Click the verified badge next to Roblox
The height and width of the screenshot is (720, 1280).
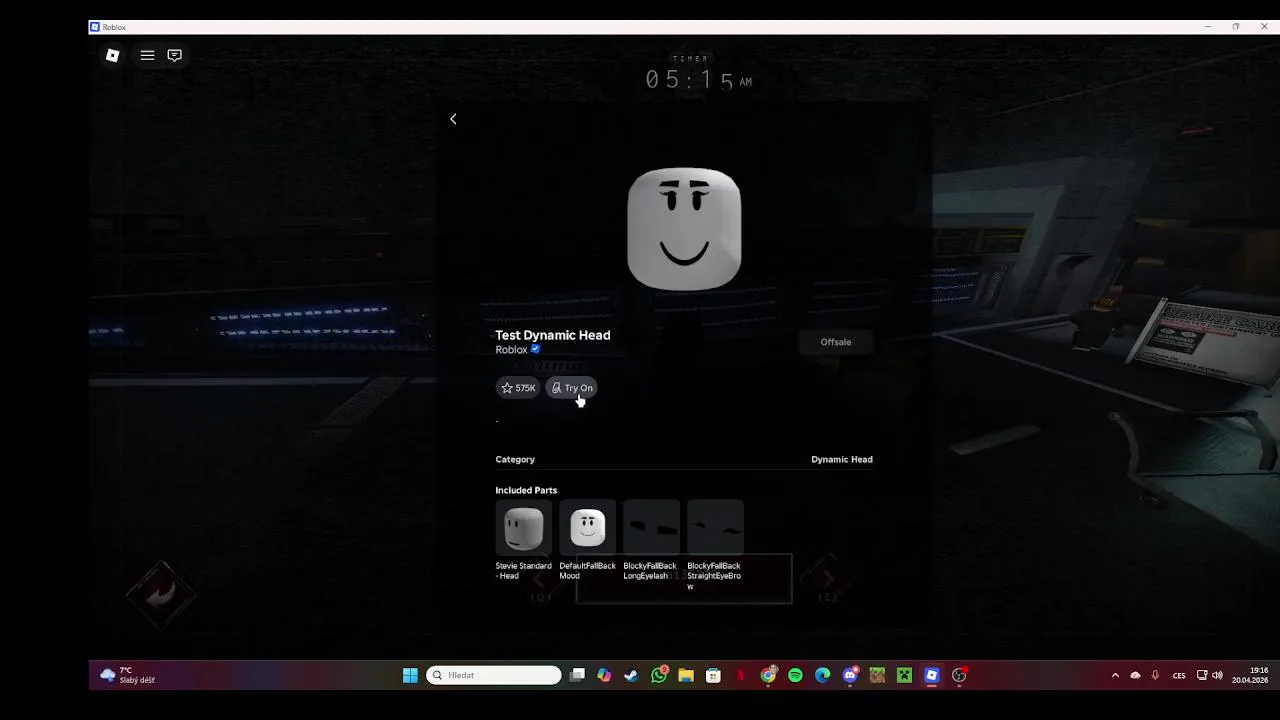click(x=536, y=350)
